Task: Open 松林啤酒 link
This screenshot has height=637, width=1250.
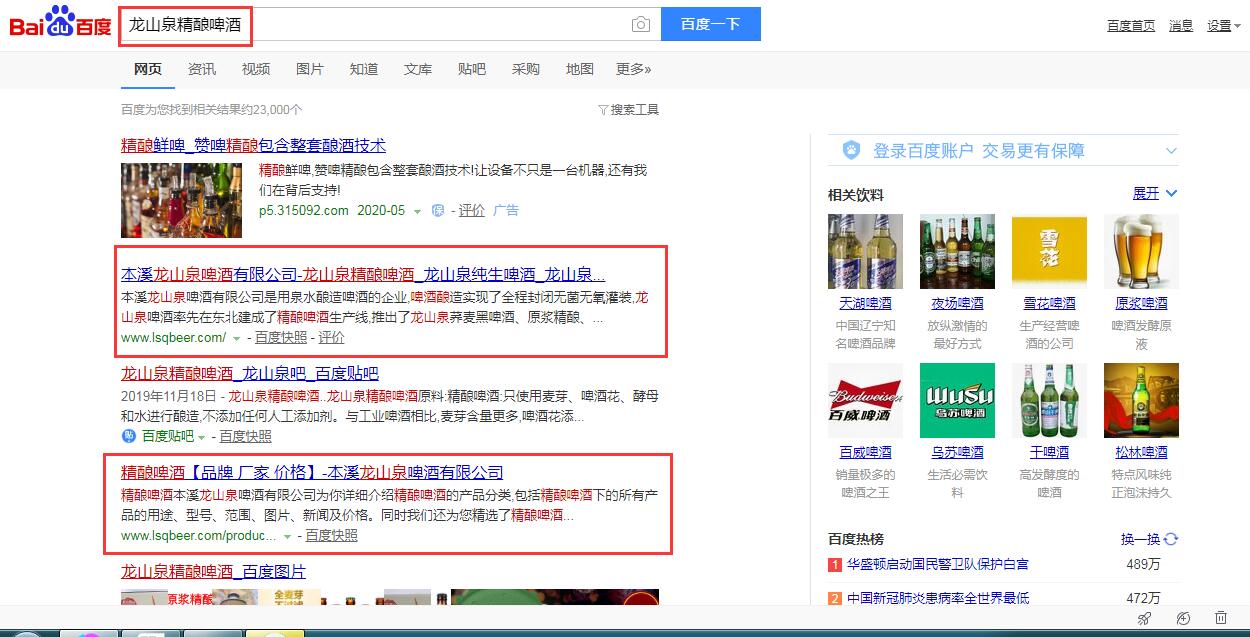Action: (1141, 452)
